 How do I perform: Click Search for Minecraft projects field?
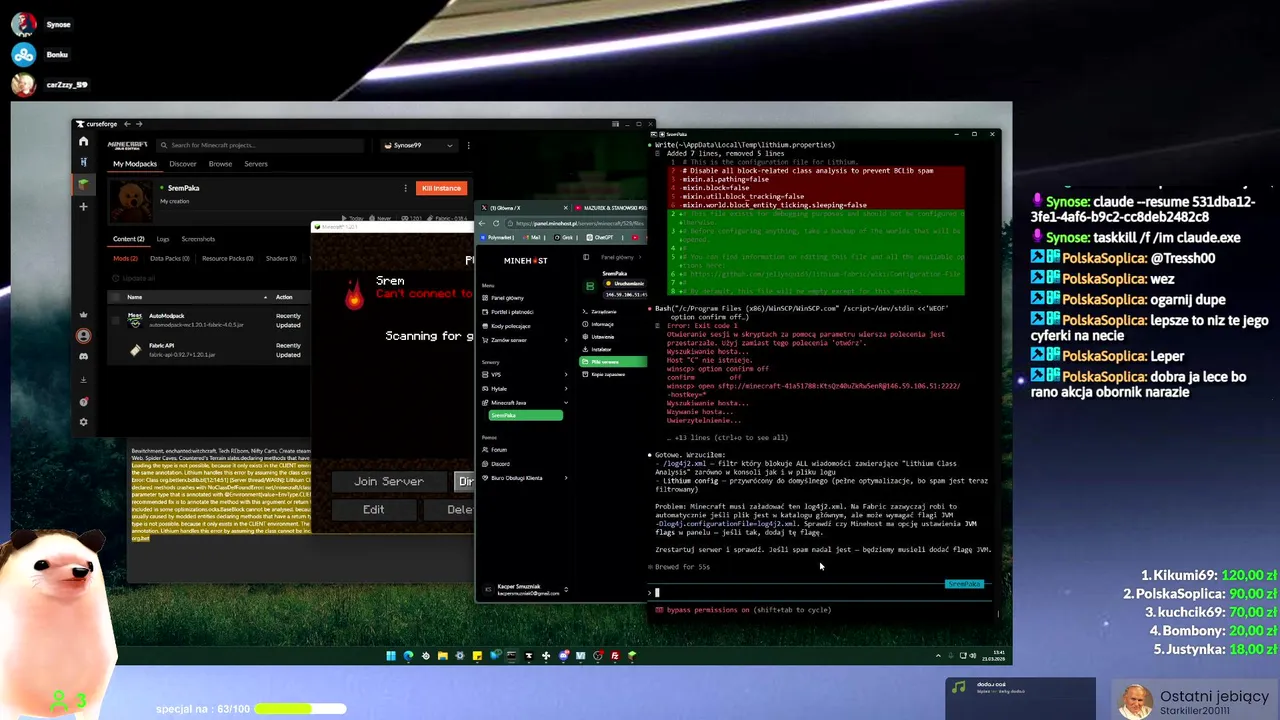coord(262,145)
